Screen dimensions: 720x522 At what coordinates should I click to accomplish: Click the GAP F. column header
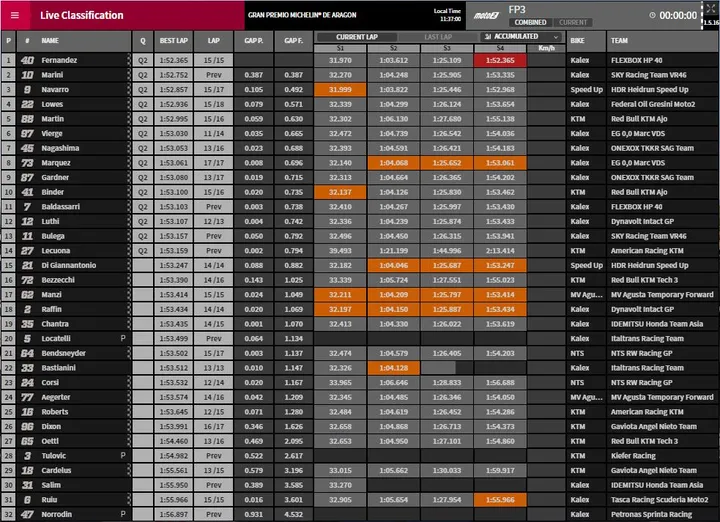coord(293,40)
